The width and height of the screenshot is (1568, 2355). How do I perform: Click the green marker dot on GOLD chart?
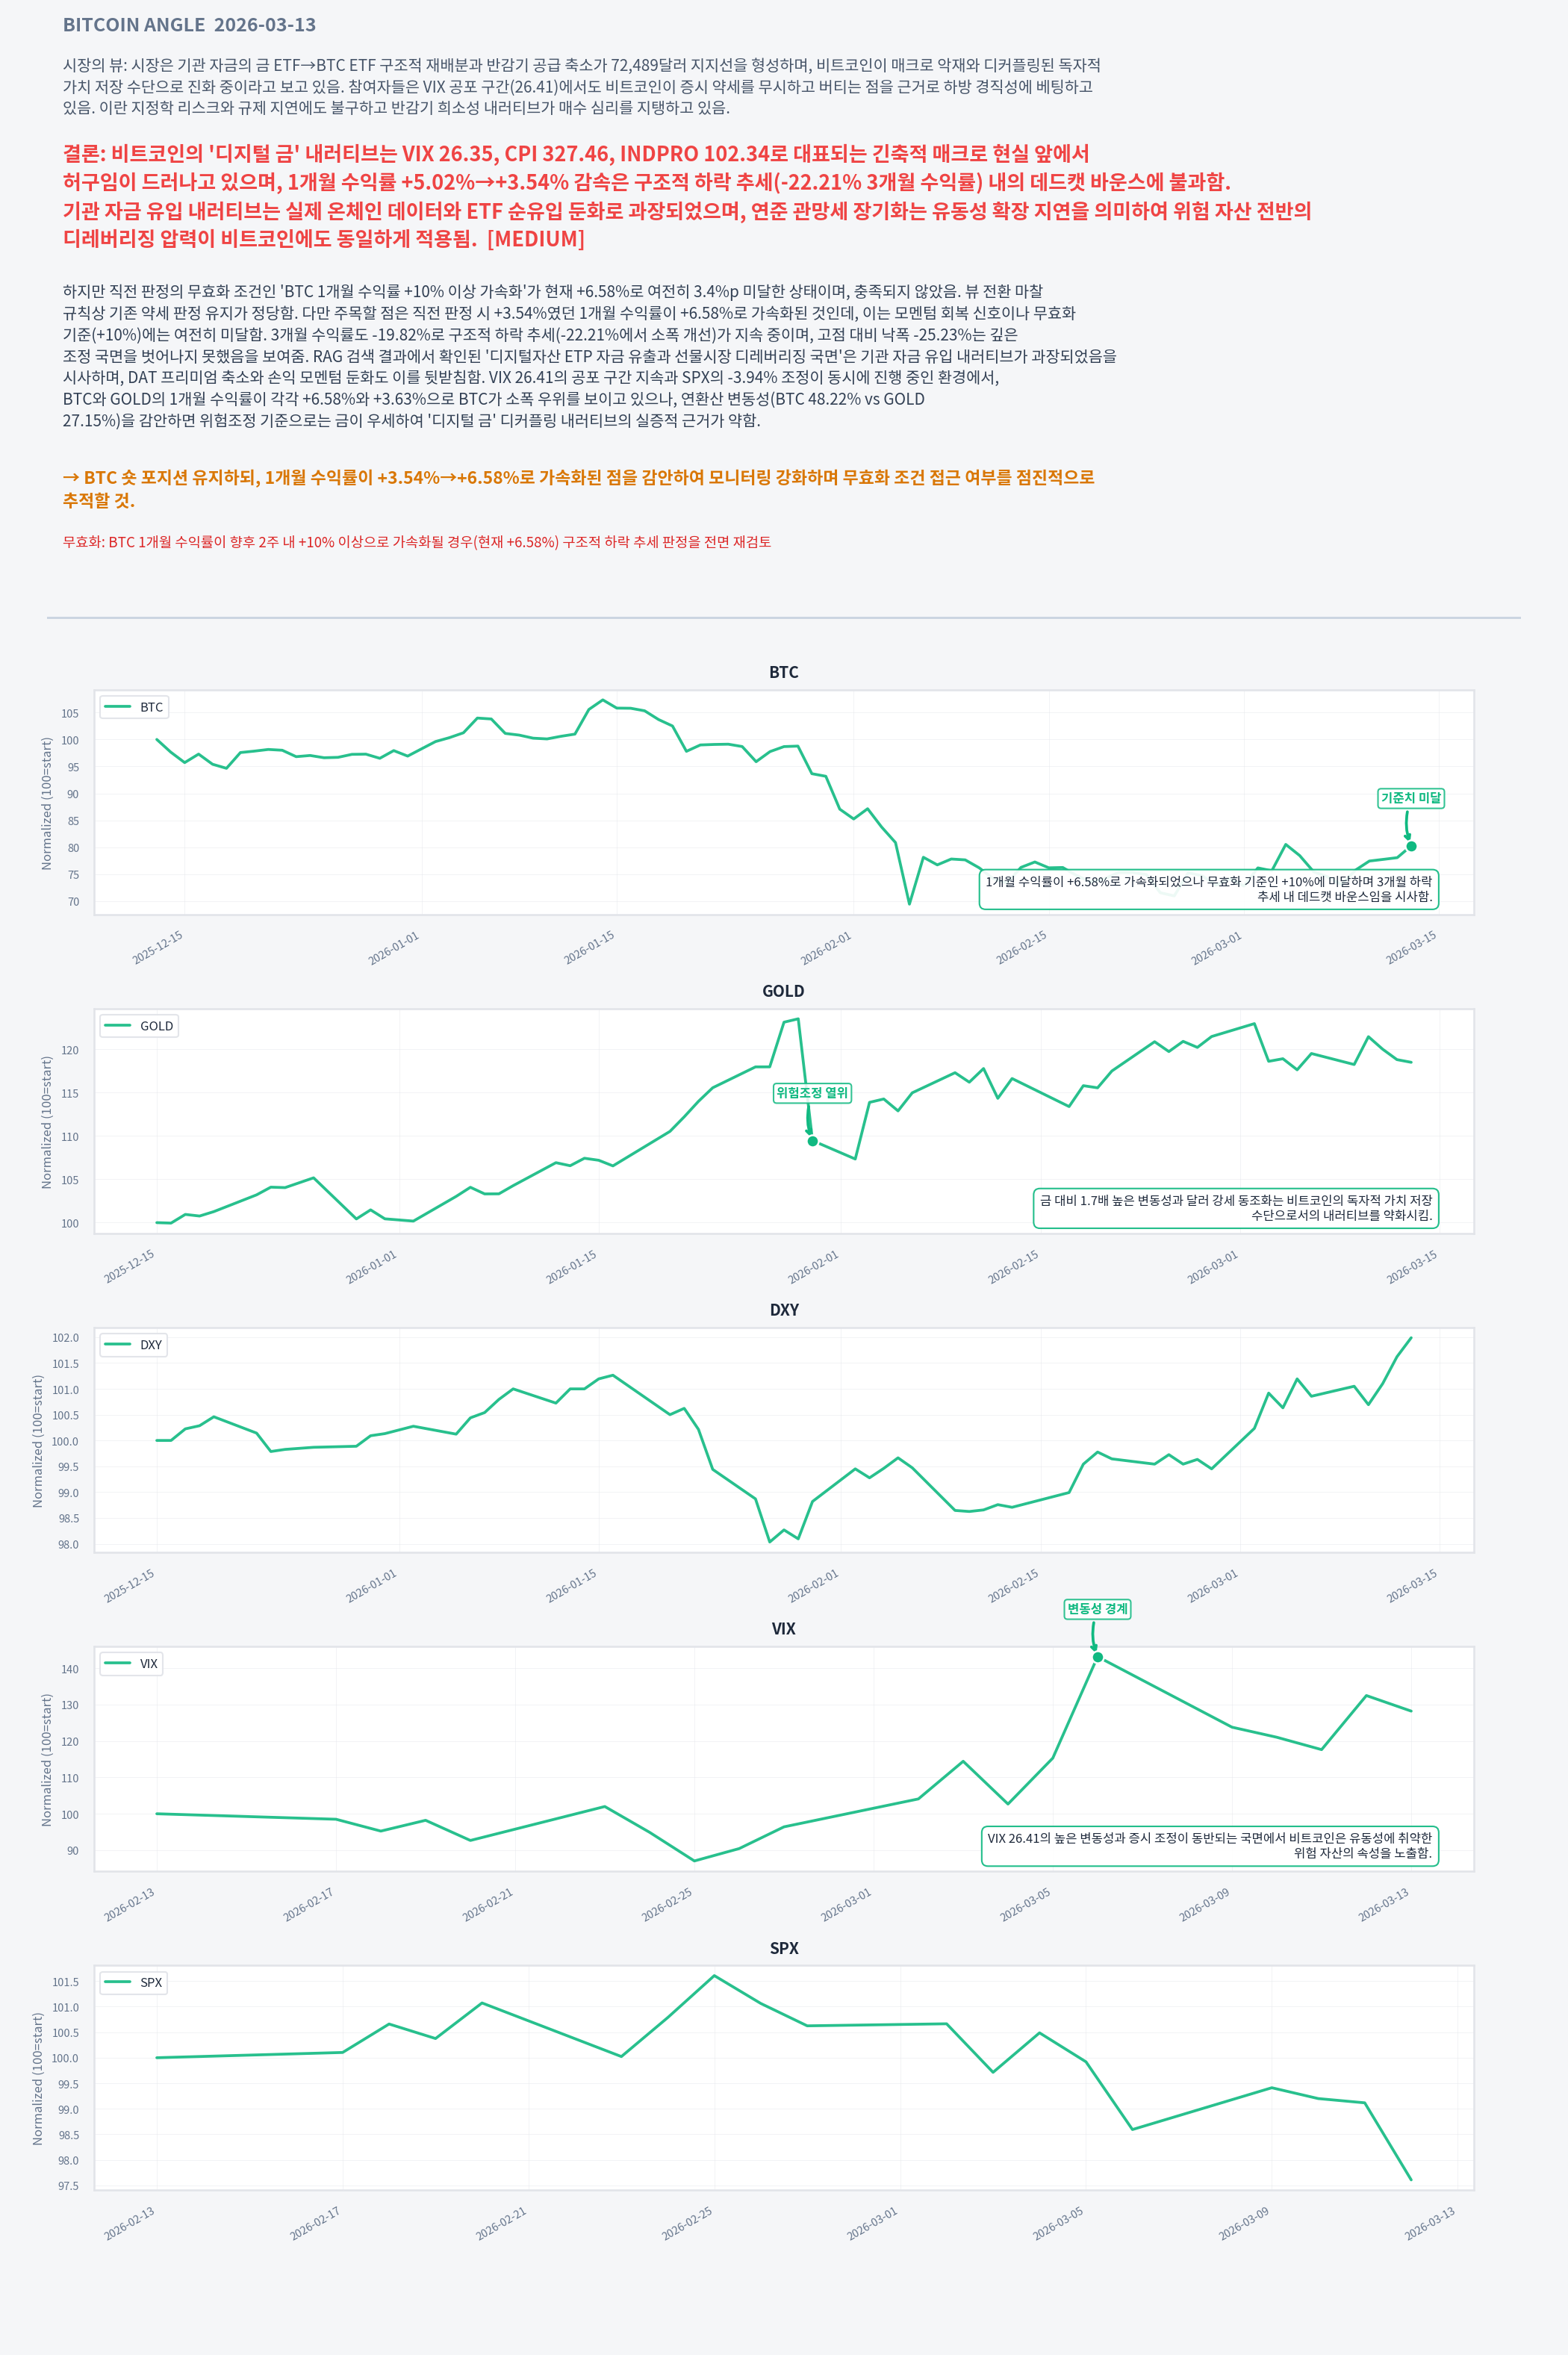(812, 1141)
